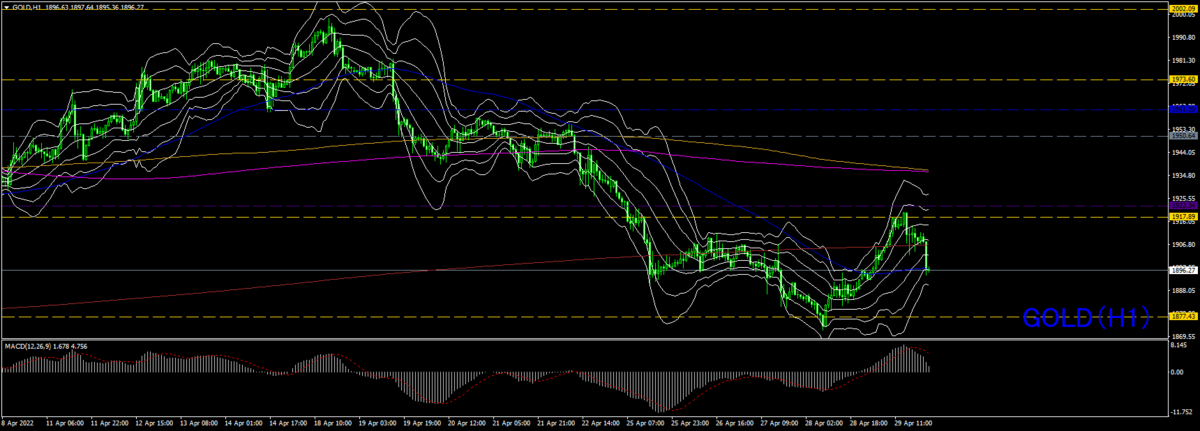Screen dimensions: 1200x431
Task: Select the 1917.89 yellow price tag
Action: coord(1184,216)
